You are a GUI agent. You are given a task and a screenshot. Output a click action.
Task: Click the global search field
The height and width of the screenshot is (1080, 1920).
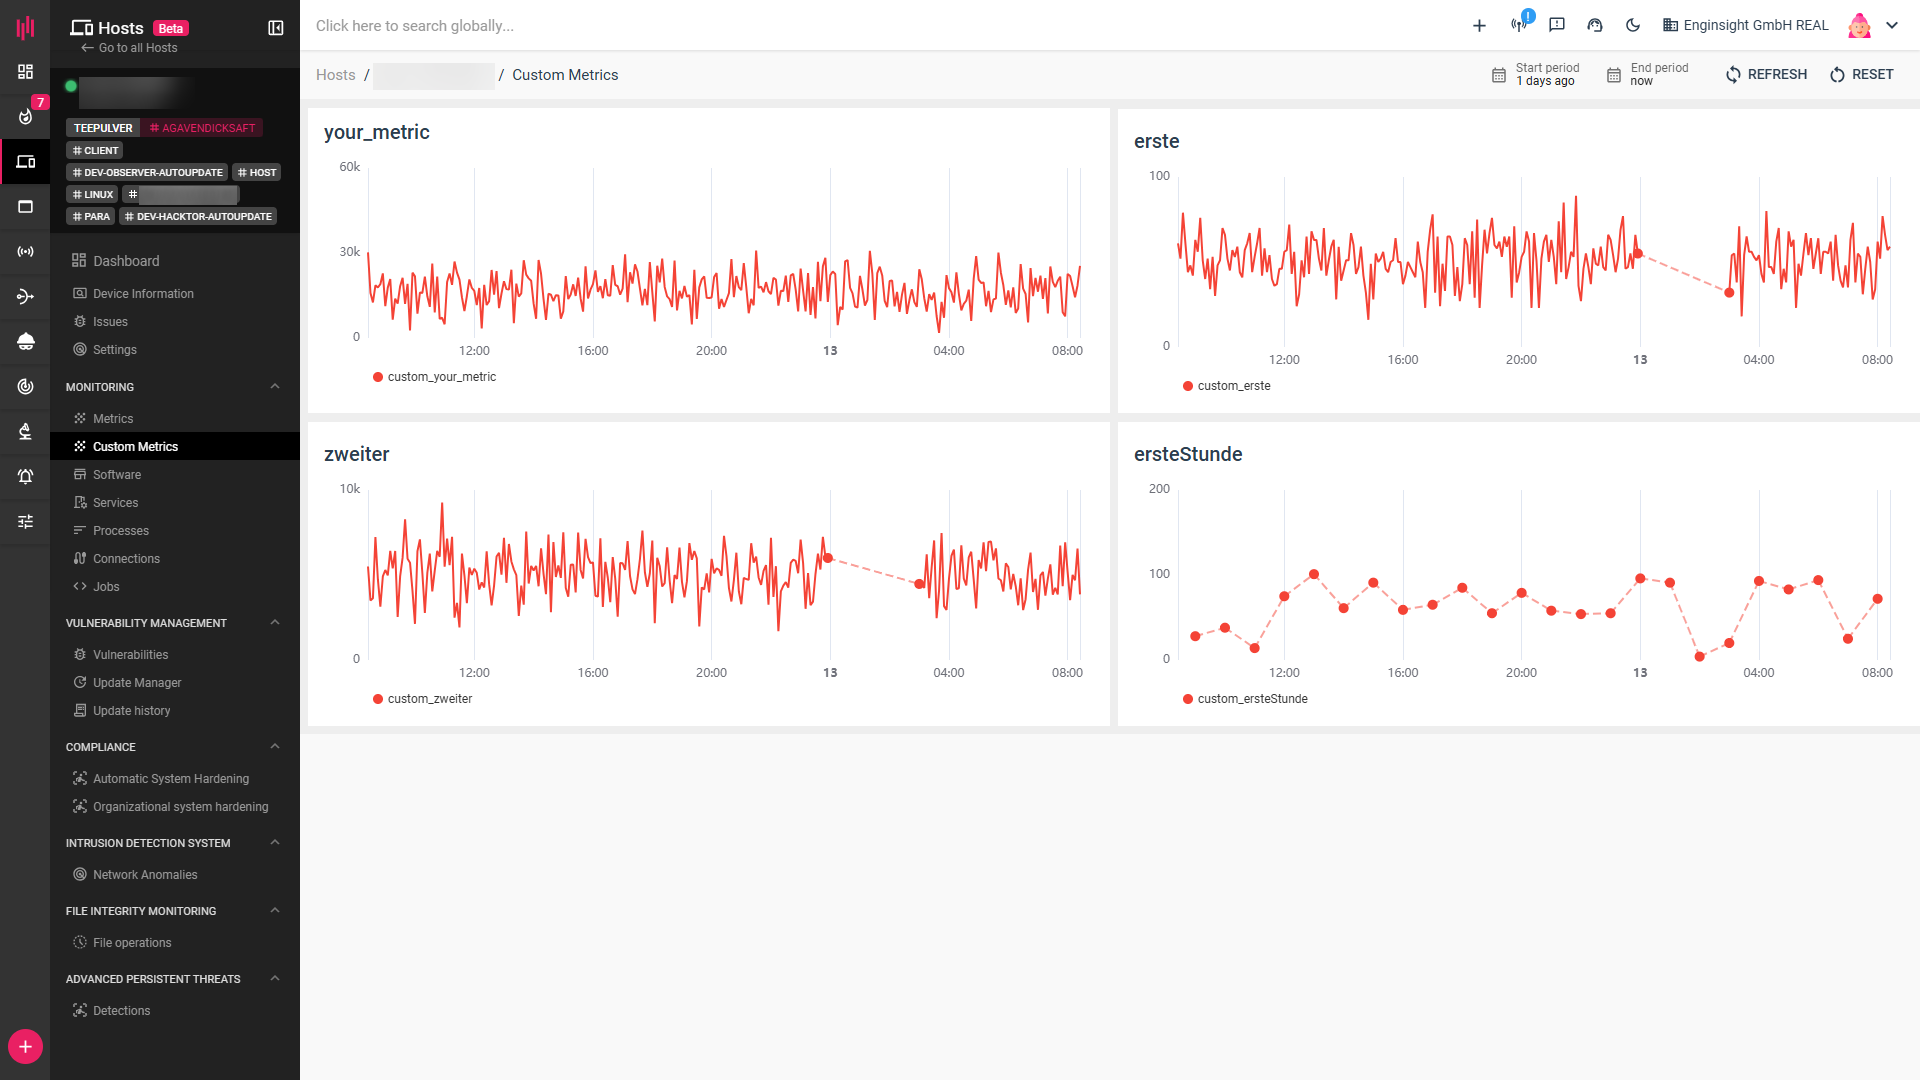tap(415, 26)
